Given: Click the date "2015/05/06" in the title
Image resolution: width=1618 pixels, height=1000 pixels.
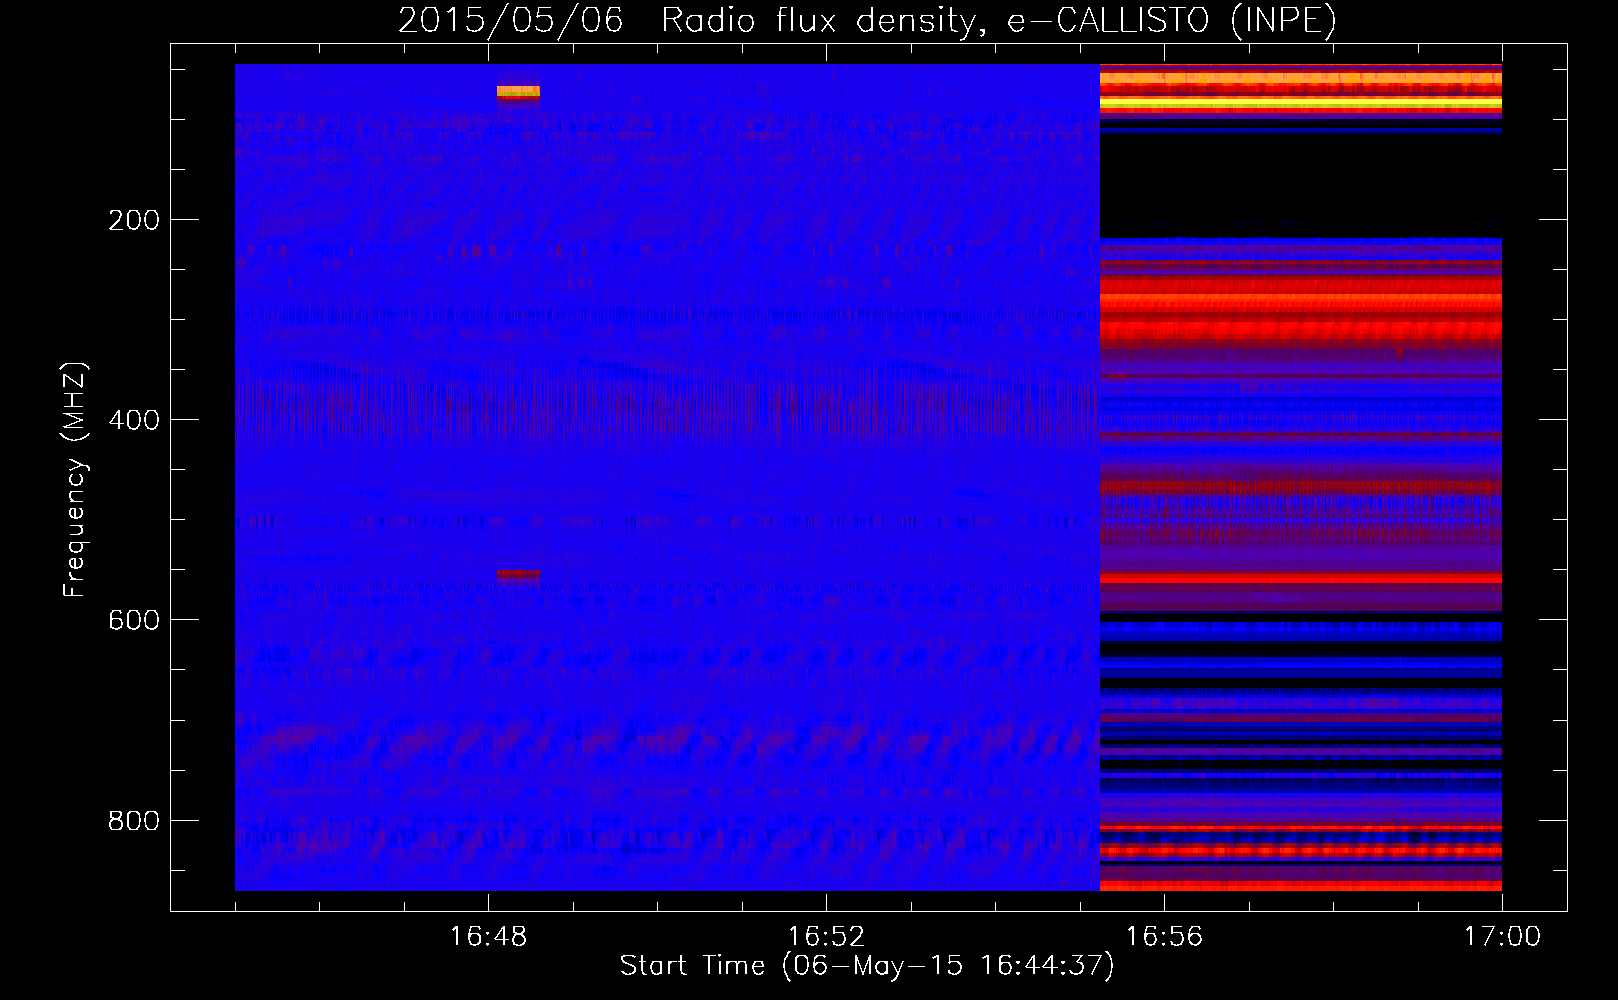Looking at the screenshot, I should [x=511, y=20].
